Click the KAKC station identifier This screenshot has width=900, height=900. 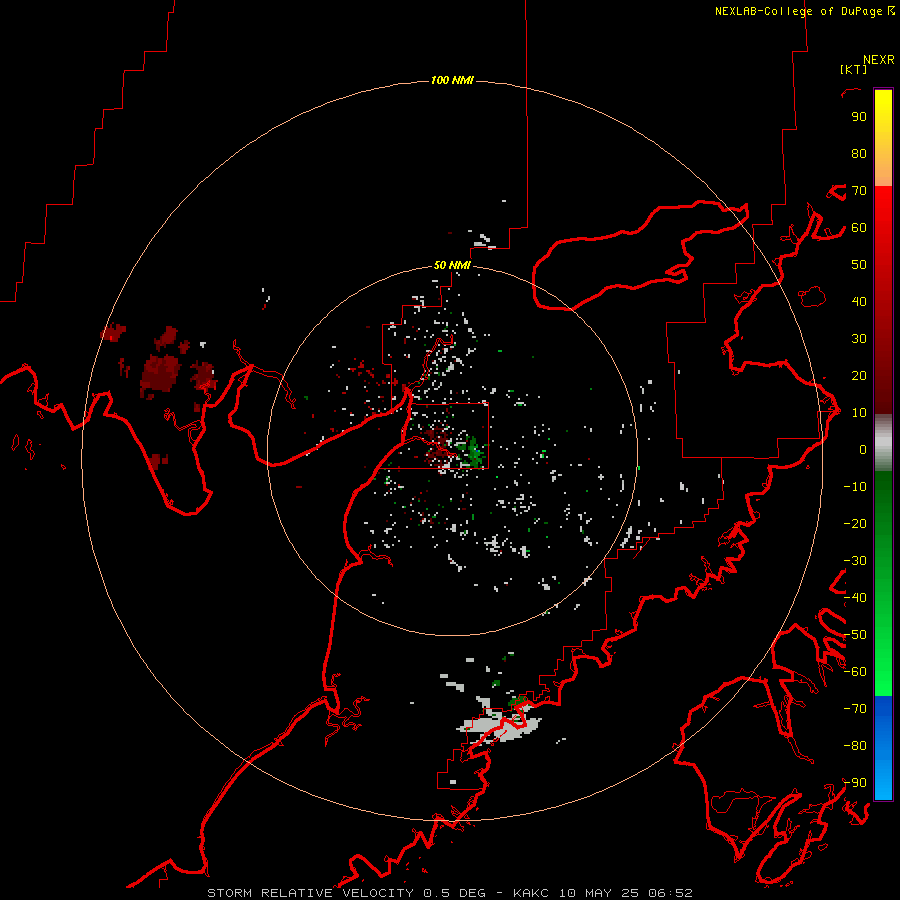click(x=532, y=893)
